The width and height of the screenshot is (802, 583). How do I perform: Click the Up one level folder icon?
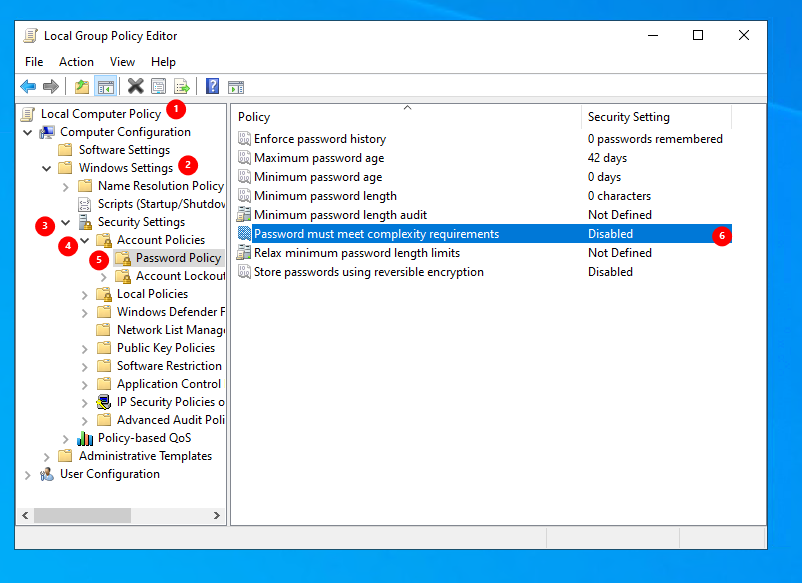pos(82,87)
